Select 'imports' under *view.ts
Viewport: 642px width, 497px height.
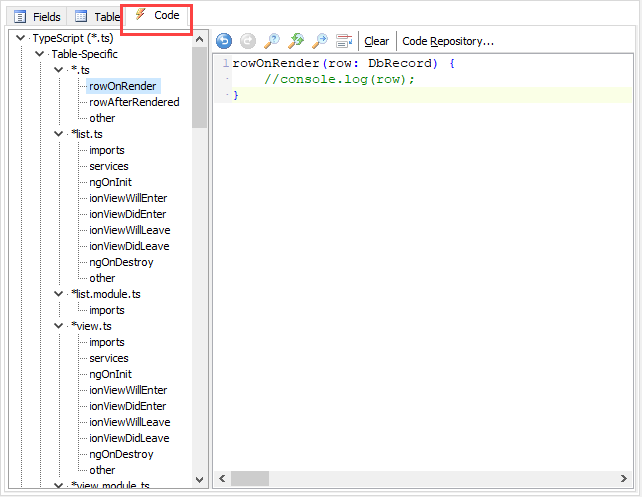(107, 342)
